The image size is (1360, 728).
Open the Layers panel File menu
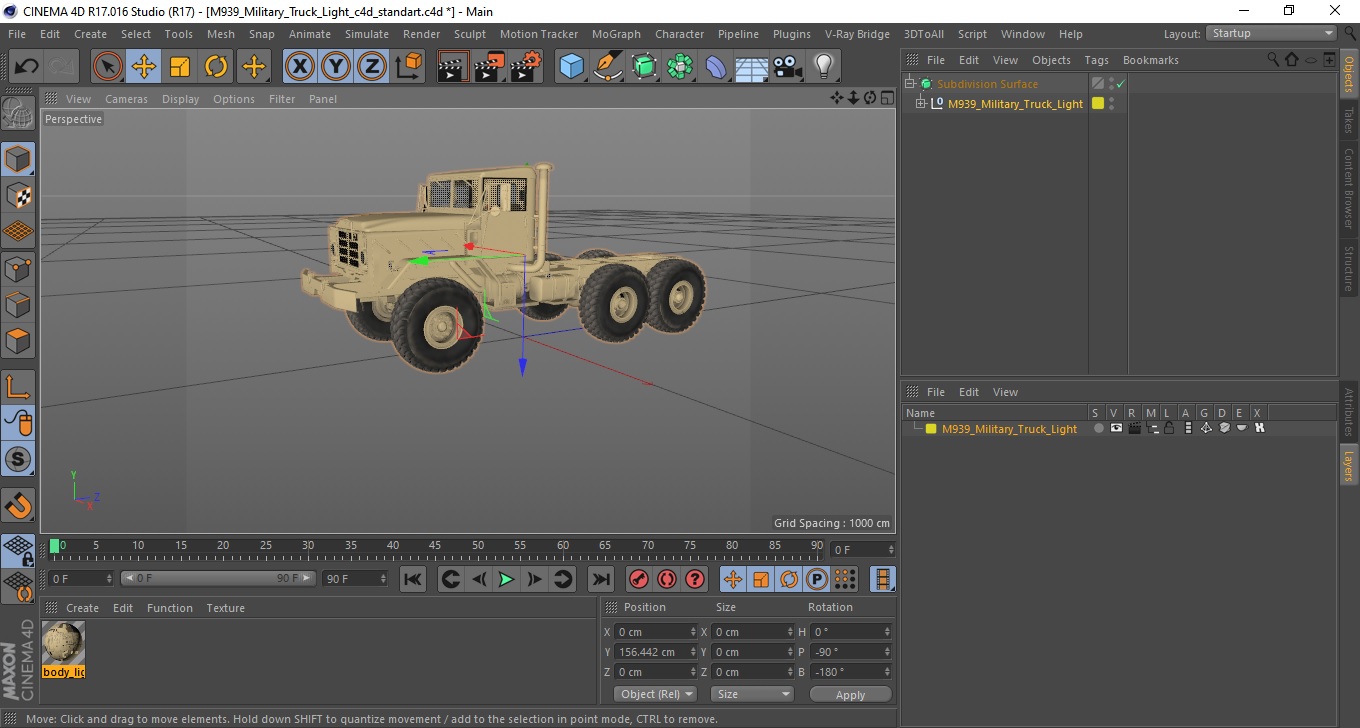(x=935, y=392)
